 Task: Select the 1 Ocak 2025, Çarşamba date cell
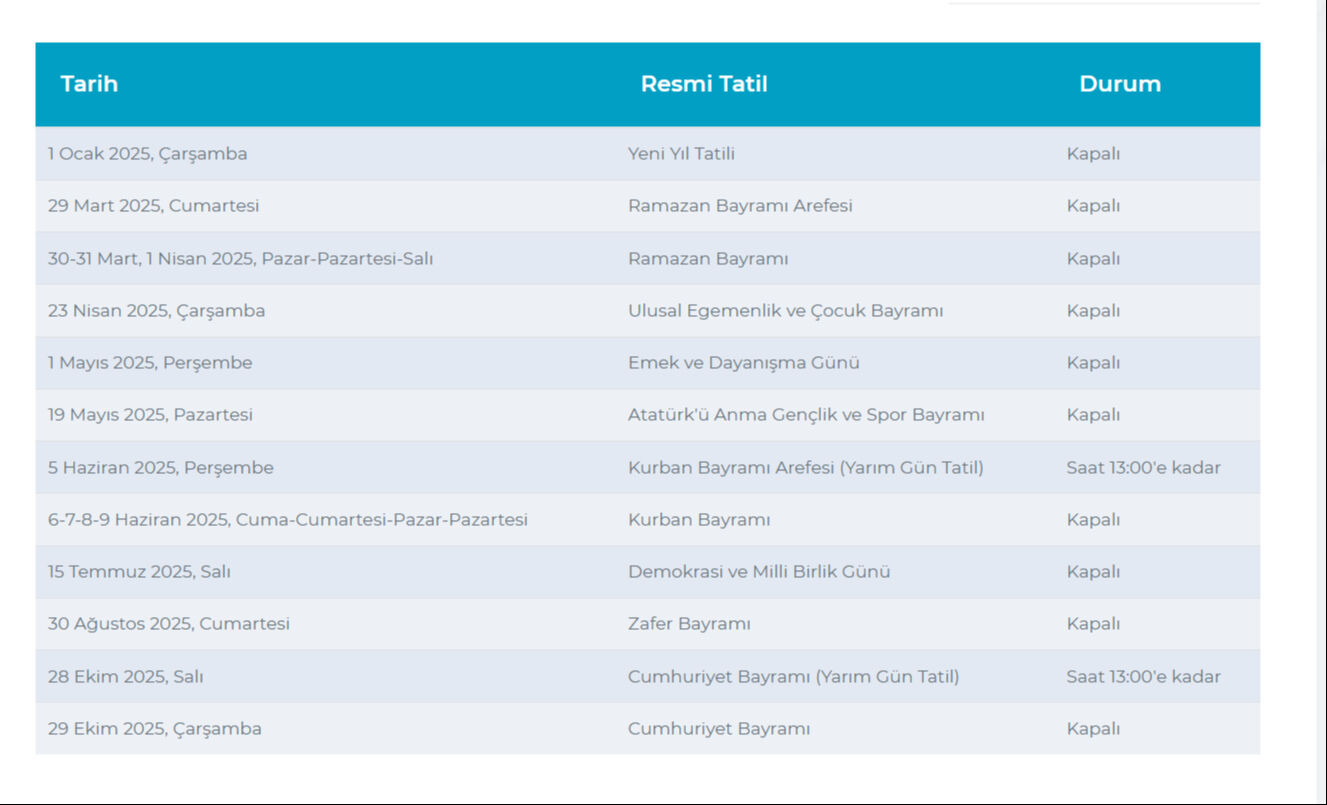[x=148, y=154]
